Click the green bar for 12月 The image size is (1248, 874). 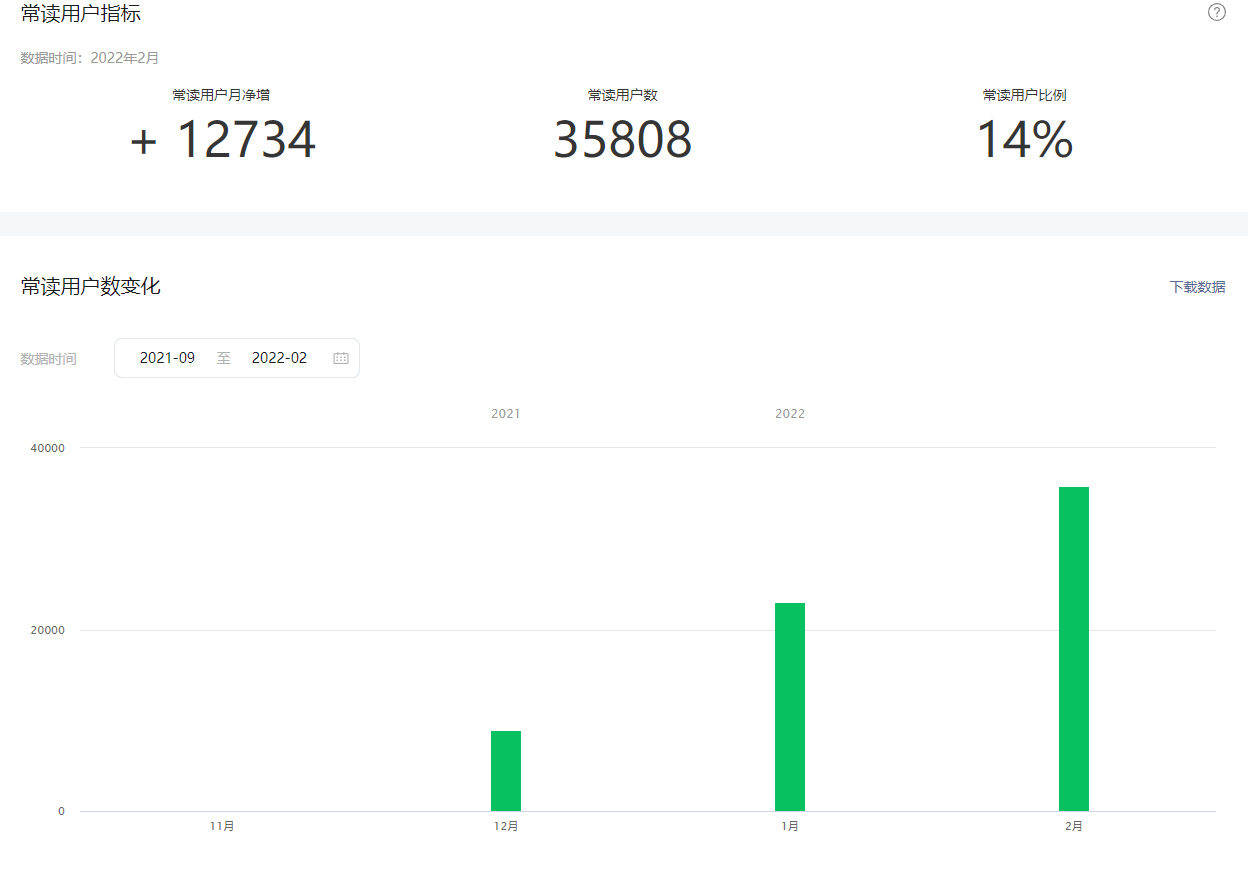pos(506,771)
